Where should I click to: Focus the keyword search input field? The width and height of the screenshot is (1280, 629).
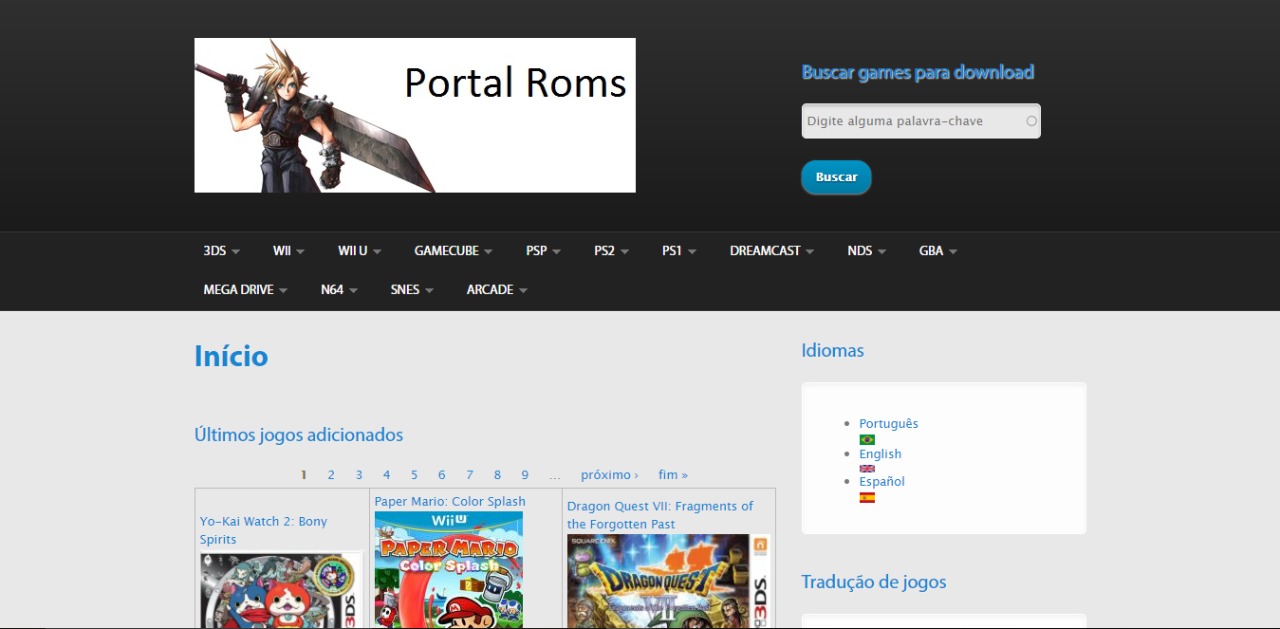coord(921,121)
